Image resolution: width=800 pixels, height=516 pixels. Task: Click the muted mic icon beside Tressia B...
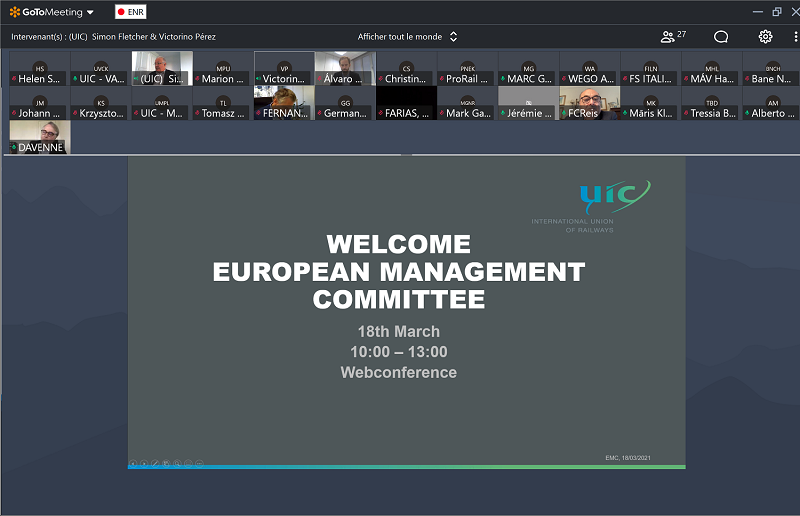pyautogui.click(x=686, y=113)
